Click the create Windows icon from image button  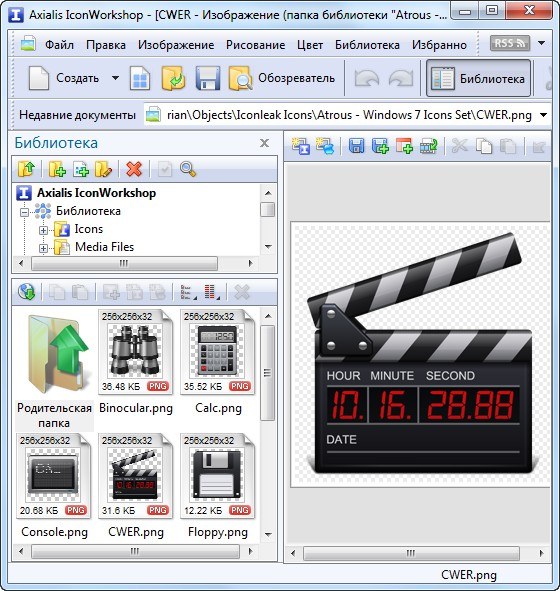pyautogui.click(x=300, y=146)
